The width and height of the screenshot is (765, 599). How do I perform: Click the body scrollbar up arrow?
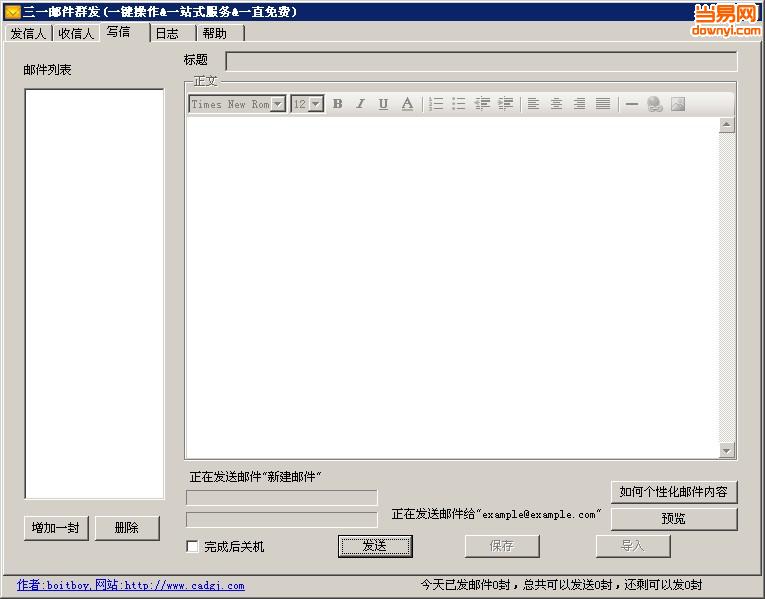[x=726, y=125]
